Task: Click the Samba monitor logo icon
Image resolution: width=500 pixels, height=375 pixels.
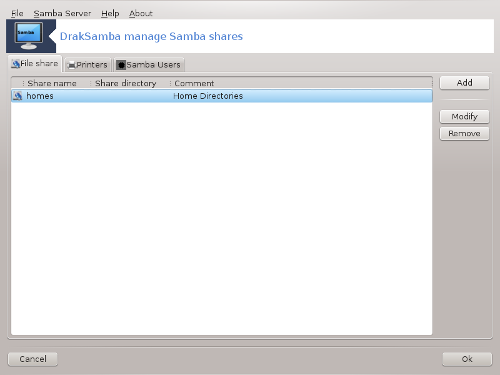Action: click(29, 36)
